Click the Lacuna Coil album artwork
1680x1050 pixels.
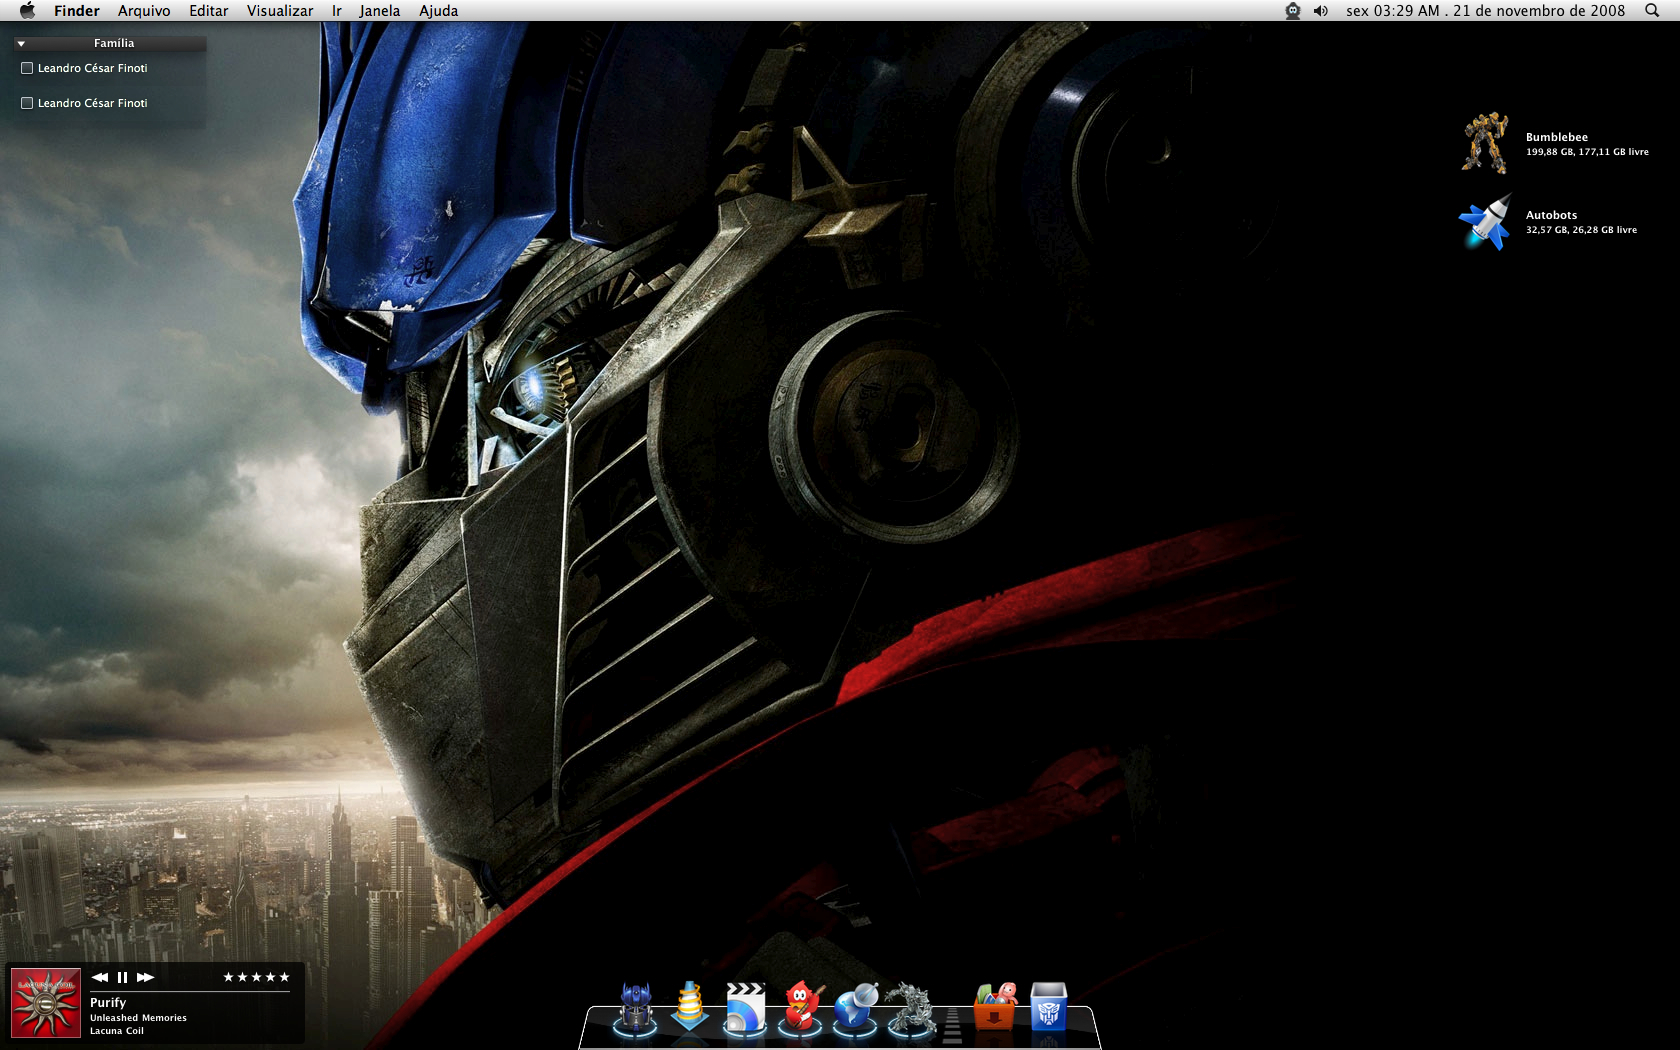click(46, 1003)
